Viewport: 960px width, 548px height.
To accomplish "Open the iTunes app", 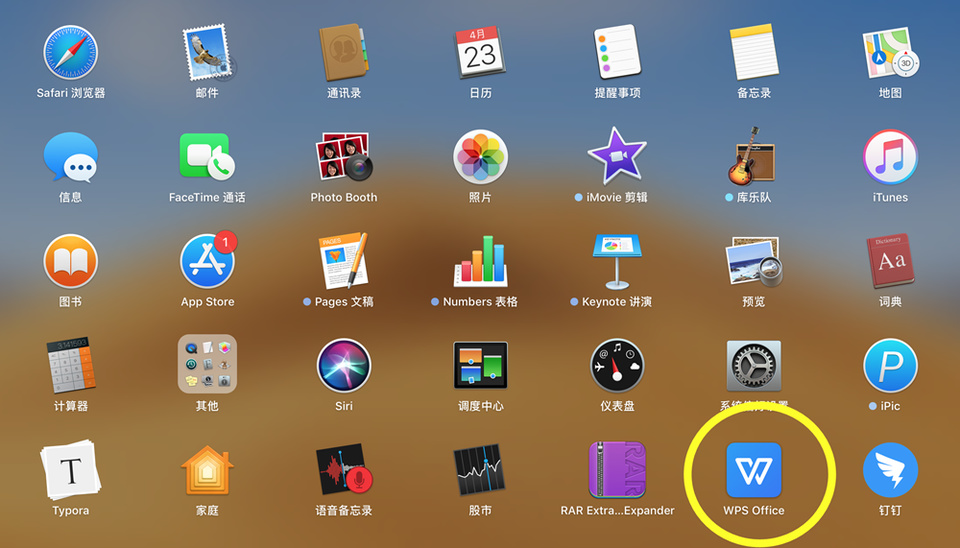I will pyautogui.click(x=890, y=157).
